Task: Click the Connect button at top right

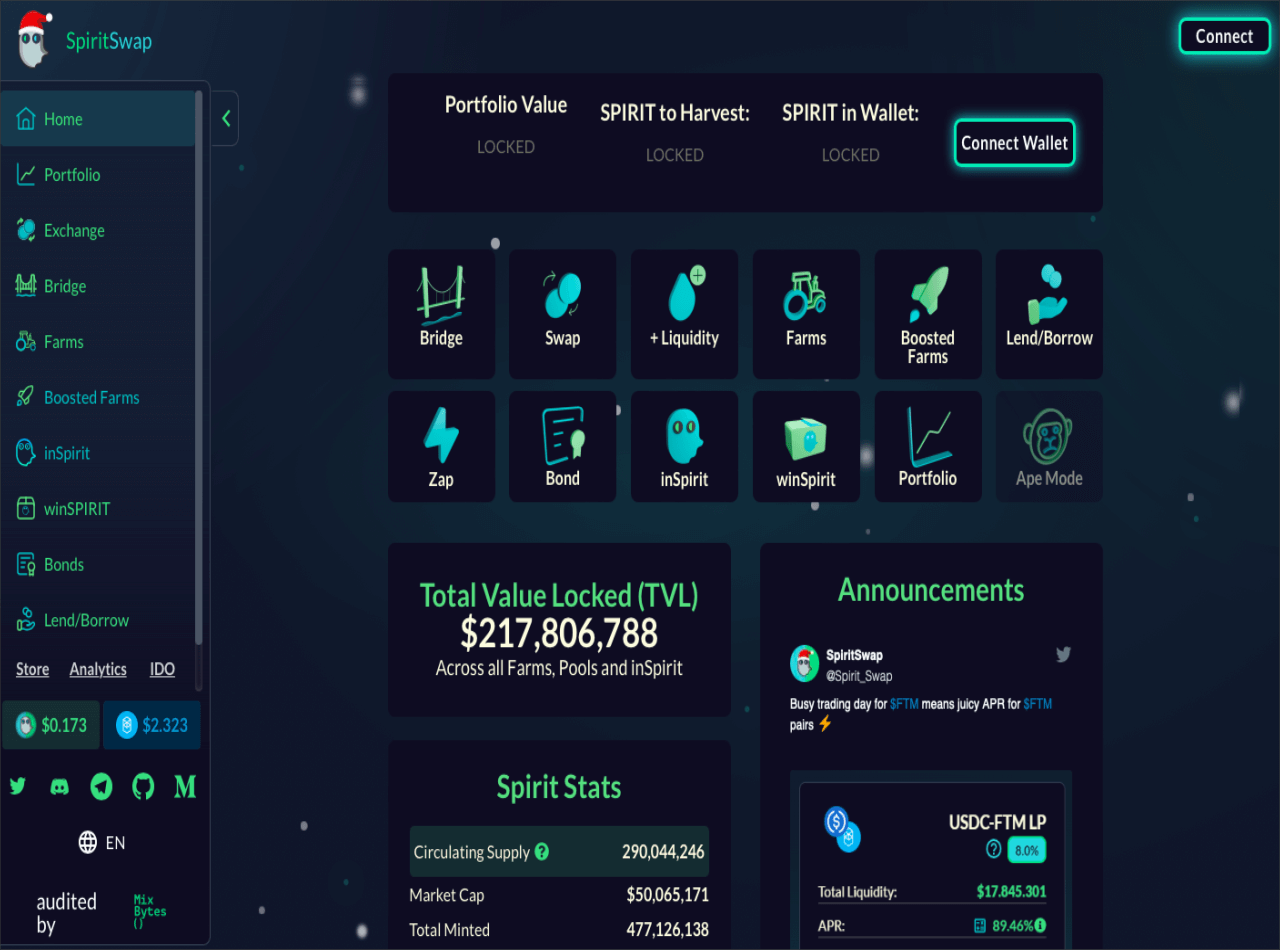Action: [1224, 36]
